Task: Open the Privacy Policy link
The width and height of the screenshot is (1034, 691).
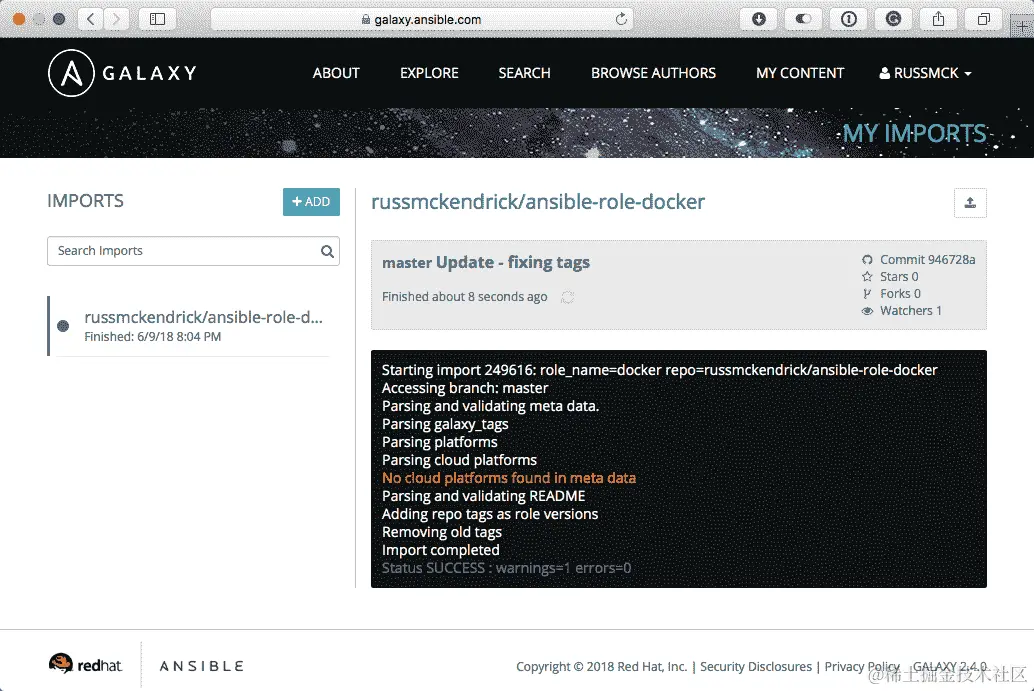Action: [x=862, y=667]
